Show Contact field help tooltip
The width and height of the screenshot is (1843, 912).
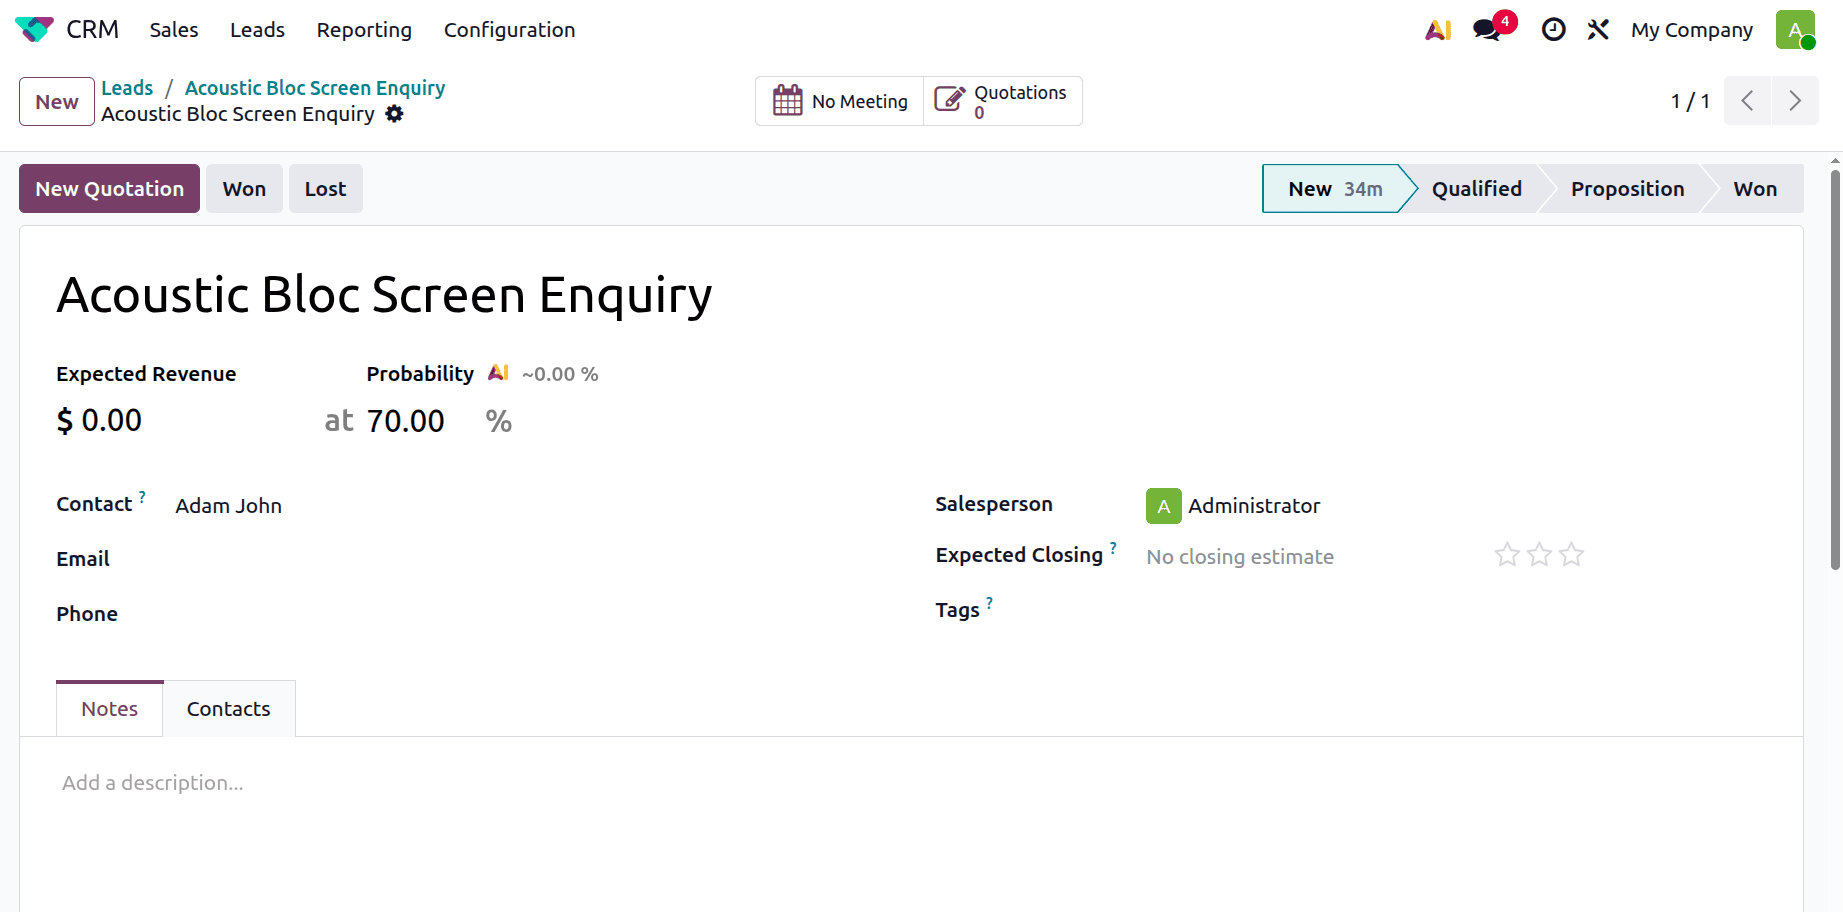142,496
